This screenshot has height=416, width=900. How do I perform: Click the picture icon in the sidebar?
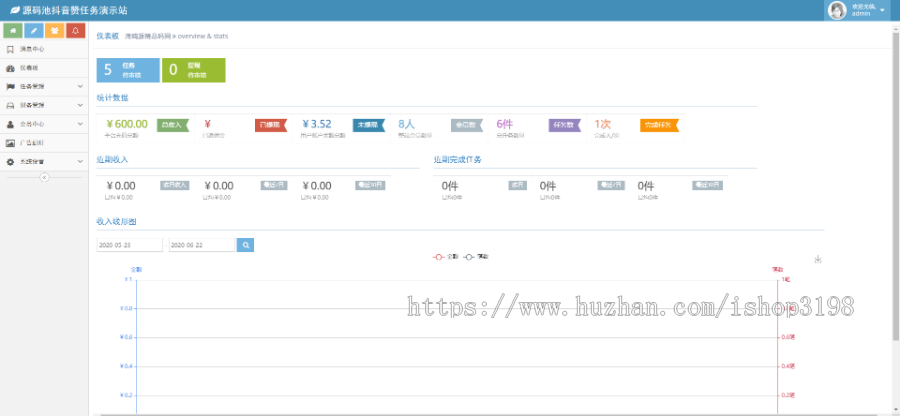click(x=10, y=143)
